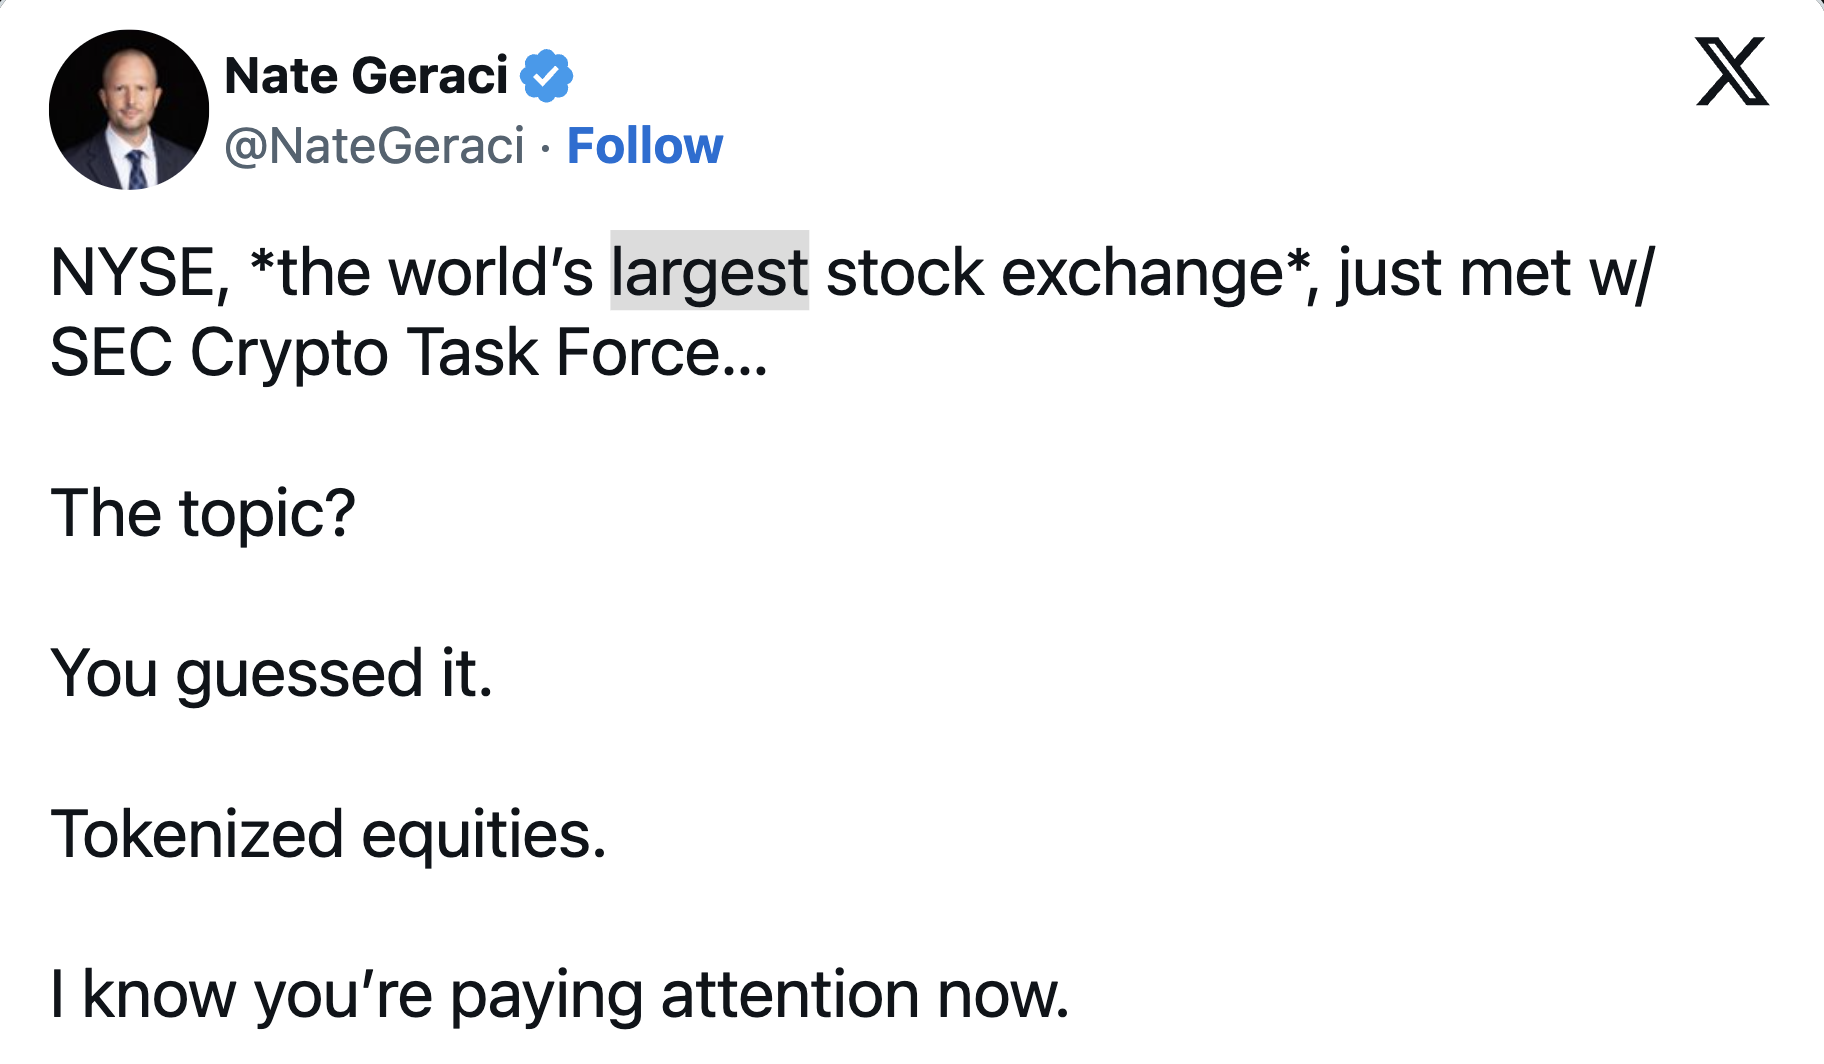Click the line "You guessed it."

(x=272, y=674)
